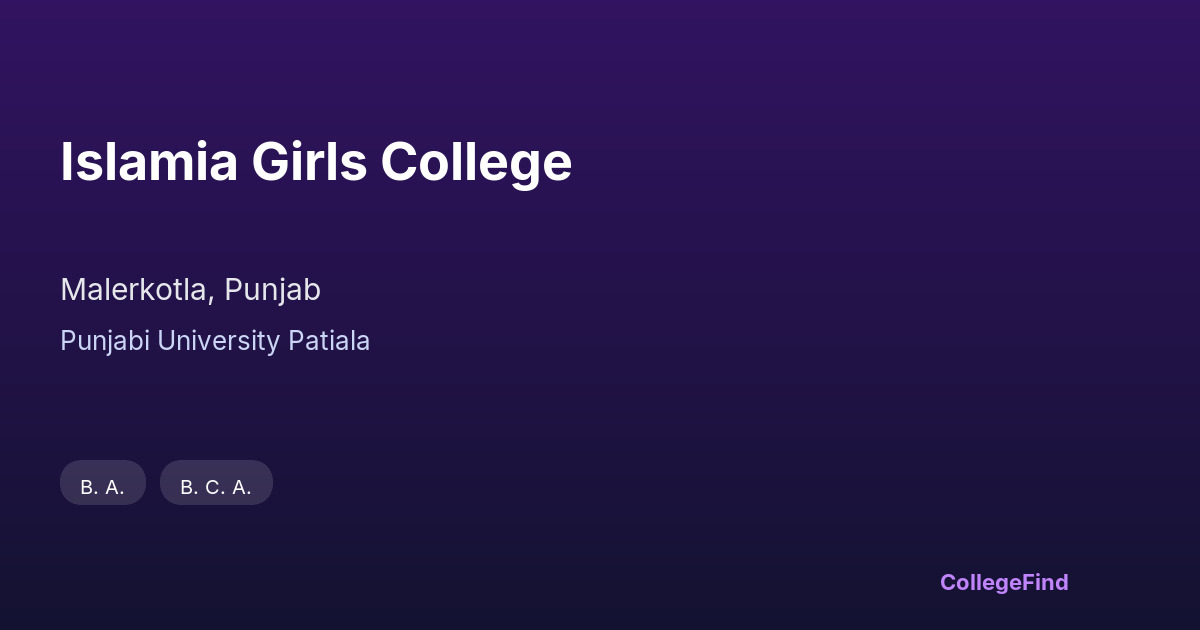Open the "Punjabi University Patiala" affiliation link
1200x630 pixels.
tap(215, 341)
